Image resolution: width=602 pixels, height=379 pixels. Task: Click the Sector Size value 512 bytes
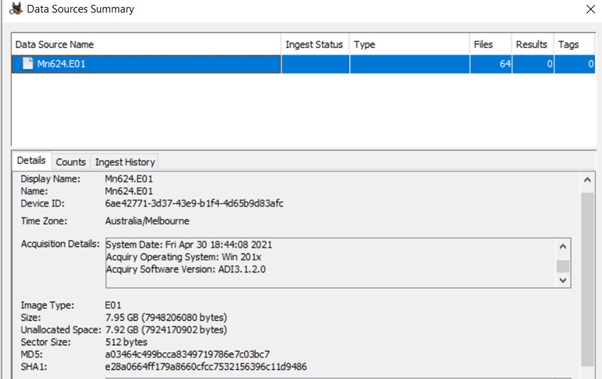[126, 342]
